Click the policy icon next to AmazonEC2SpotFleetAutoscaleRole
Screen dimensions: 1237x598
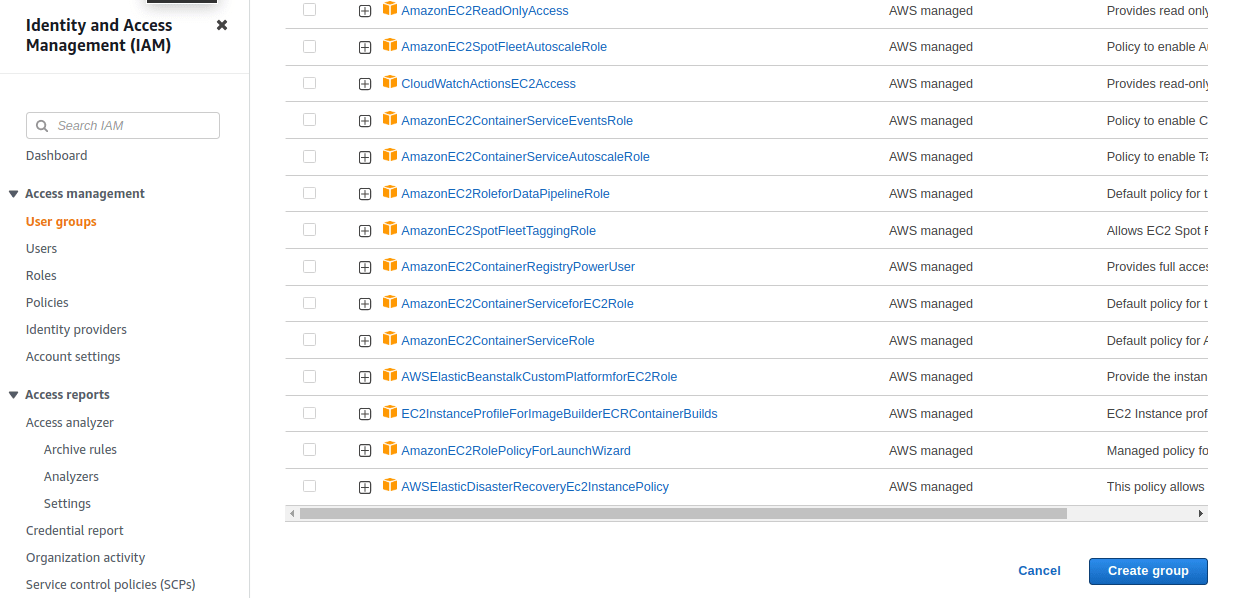[390, 46]
